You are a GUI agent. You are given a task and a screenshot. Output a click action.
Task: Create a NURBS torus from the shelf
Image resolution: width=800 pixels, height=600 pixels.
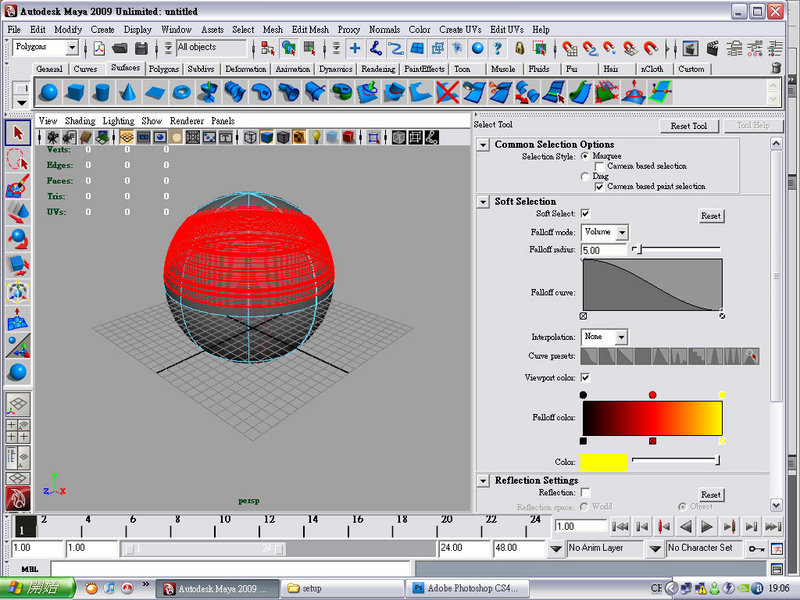pyautogui.click(x=182, y=92)
